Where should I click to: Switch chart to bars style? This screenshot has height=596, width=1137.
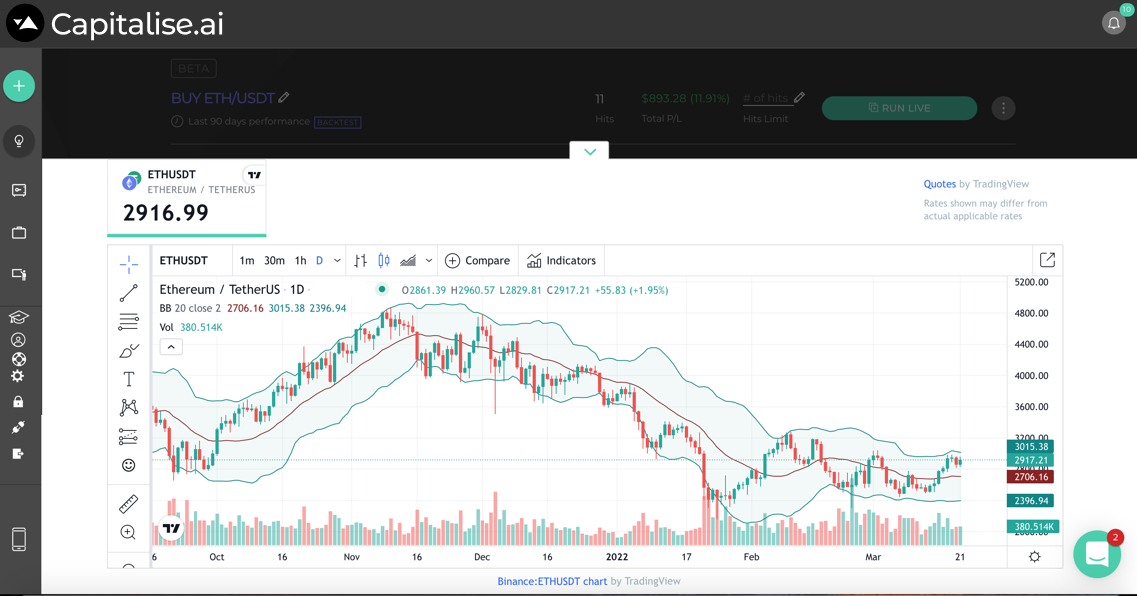click(x=360, y=261)
